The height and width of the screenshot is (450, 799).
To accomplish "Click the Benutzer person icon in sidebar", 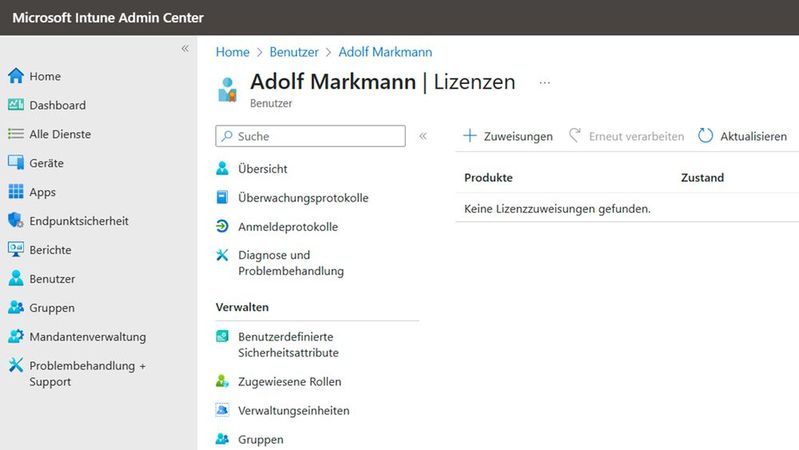I will [x=16, y=278].
